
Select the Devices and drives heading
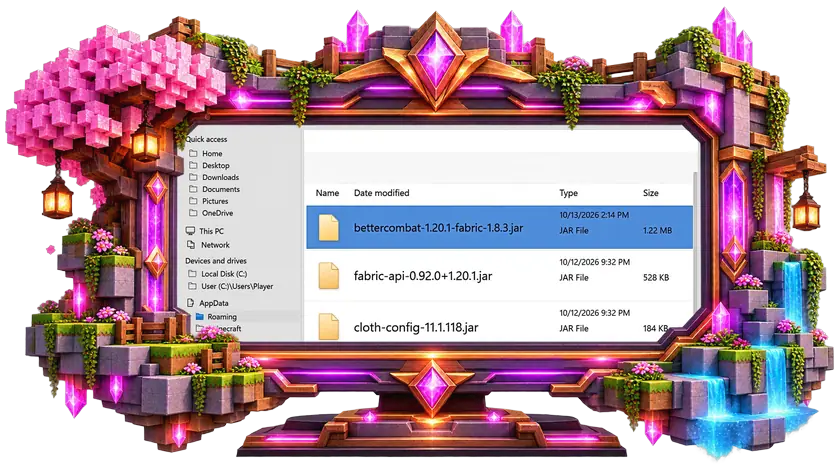tap(216, 261)
